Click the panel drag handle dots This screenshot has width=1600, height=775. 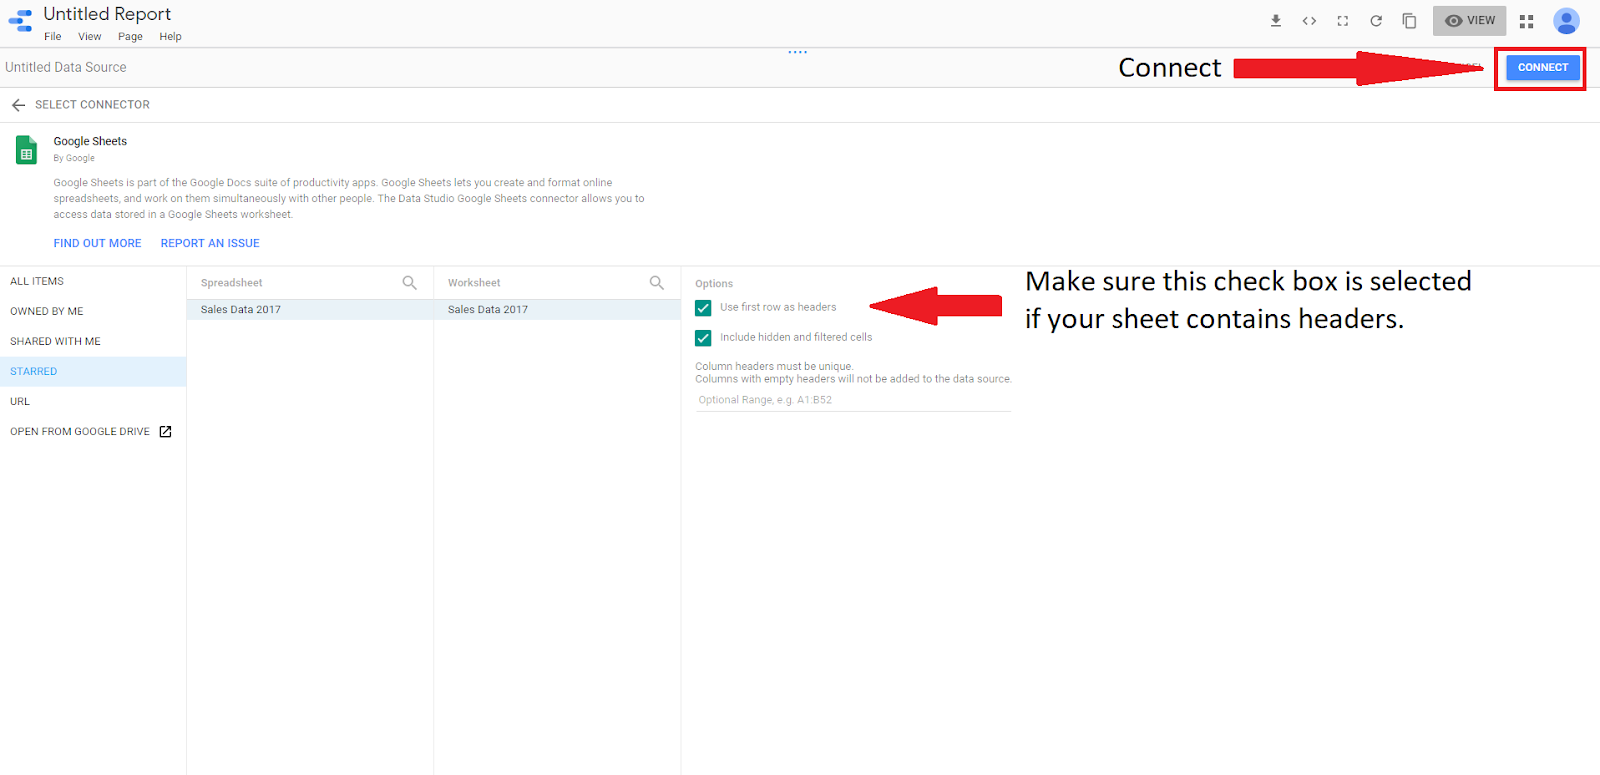point(797,52)
